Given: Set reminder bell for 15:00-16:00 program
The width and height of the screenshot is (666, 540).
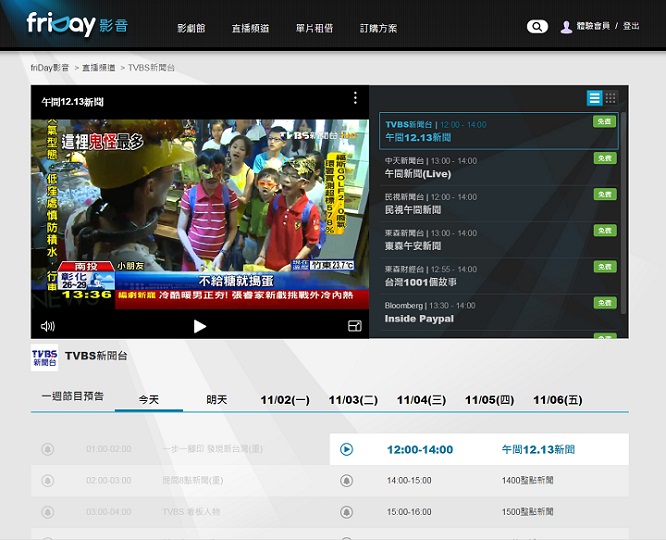Looking at the screenshot, I should tap(347, 512).
